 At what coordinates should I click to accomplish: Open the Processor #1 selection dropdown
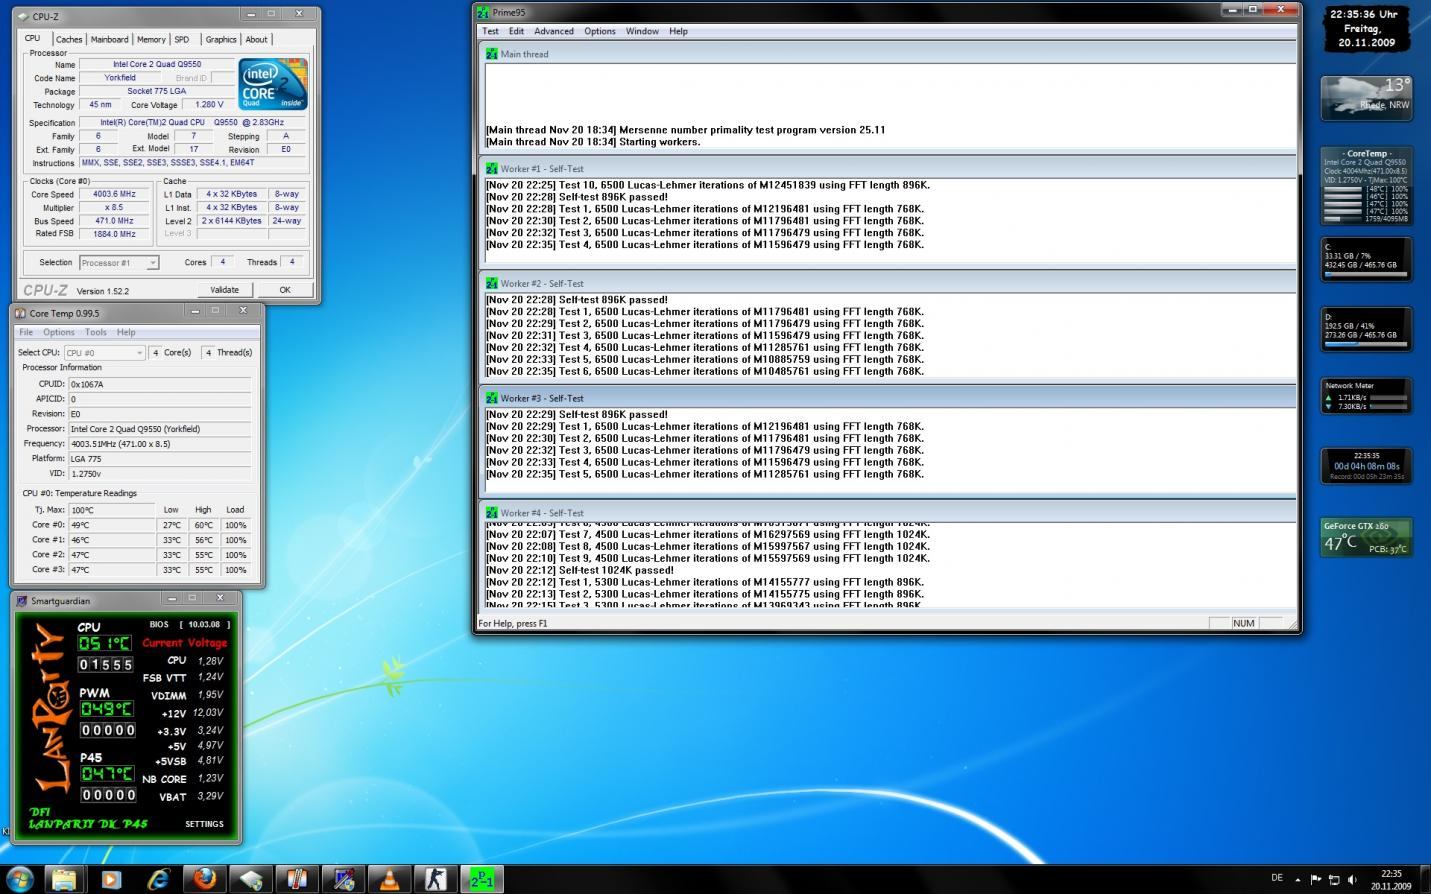click(x=119, y=263)
